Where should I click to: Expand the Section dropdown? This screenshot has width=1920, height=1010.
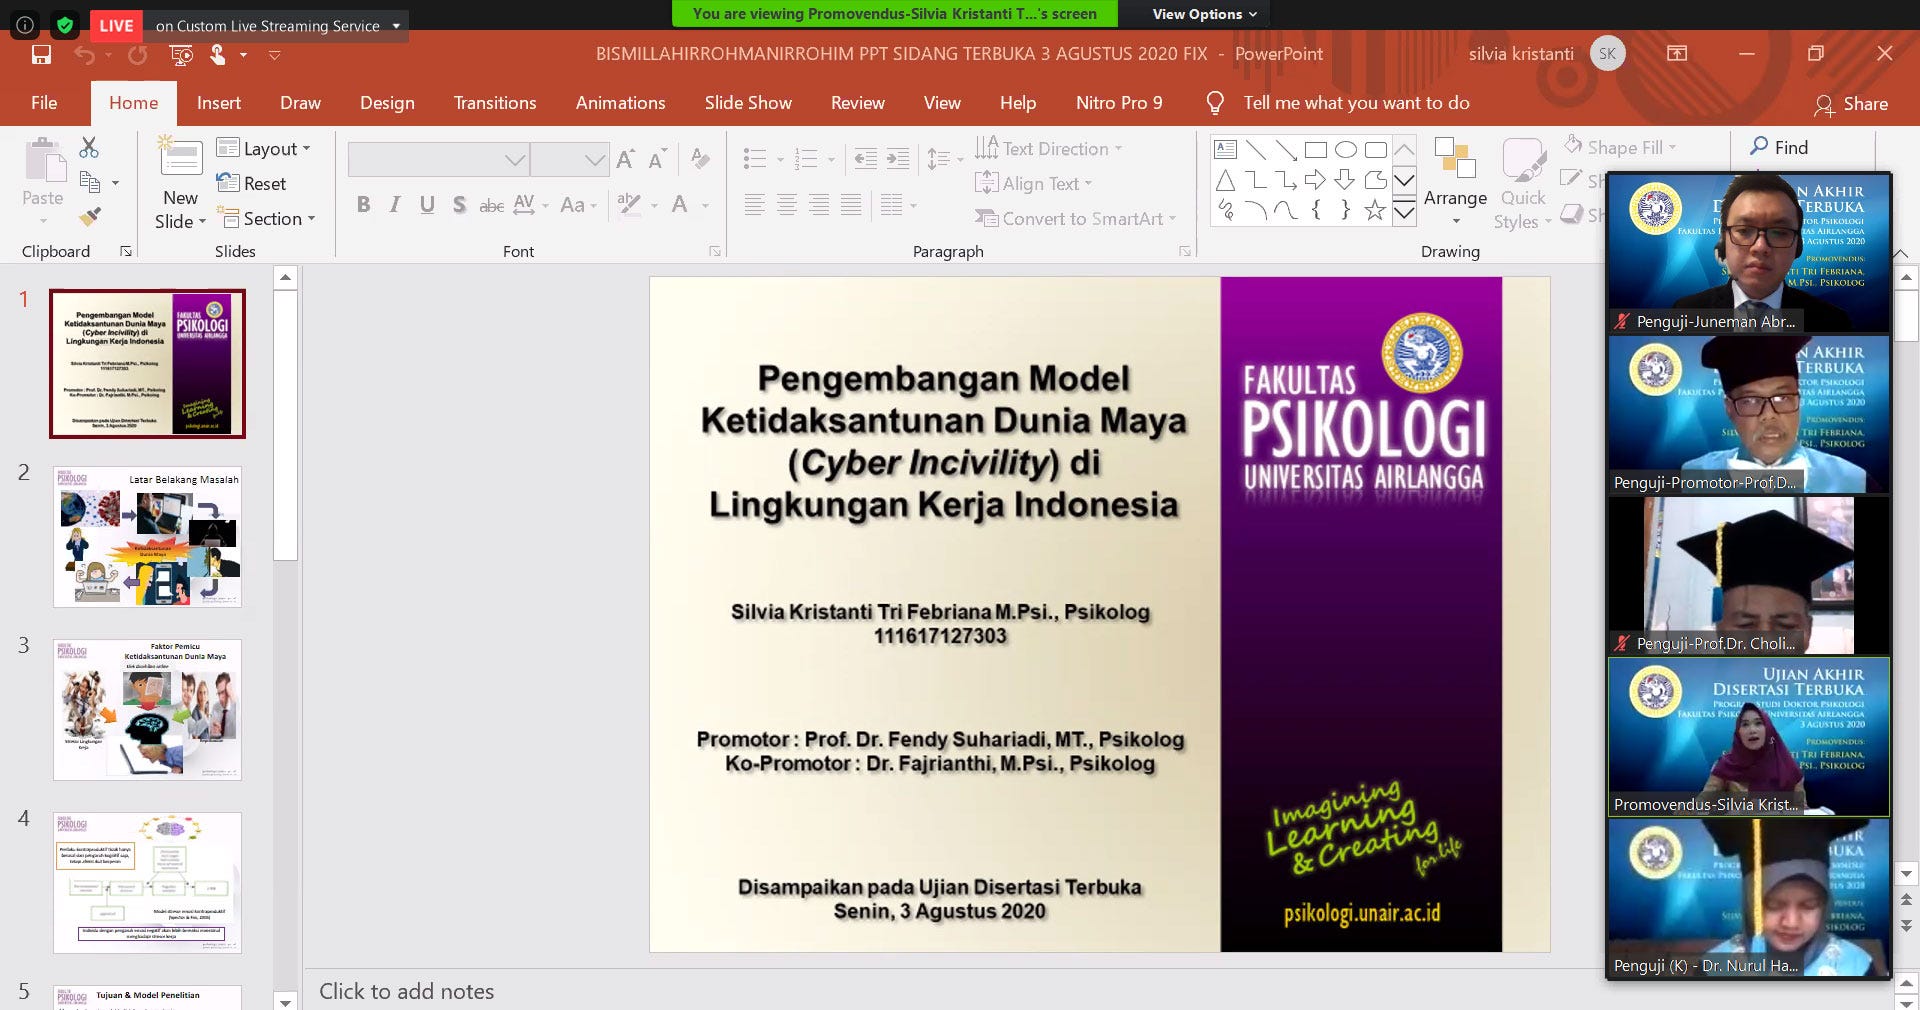[x=266, y=219]
